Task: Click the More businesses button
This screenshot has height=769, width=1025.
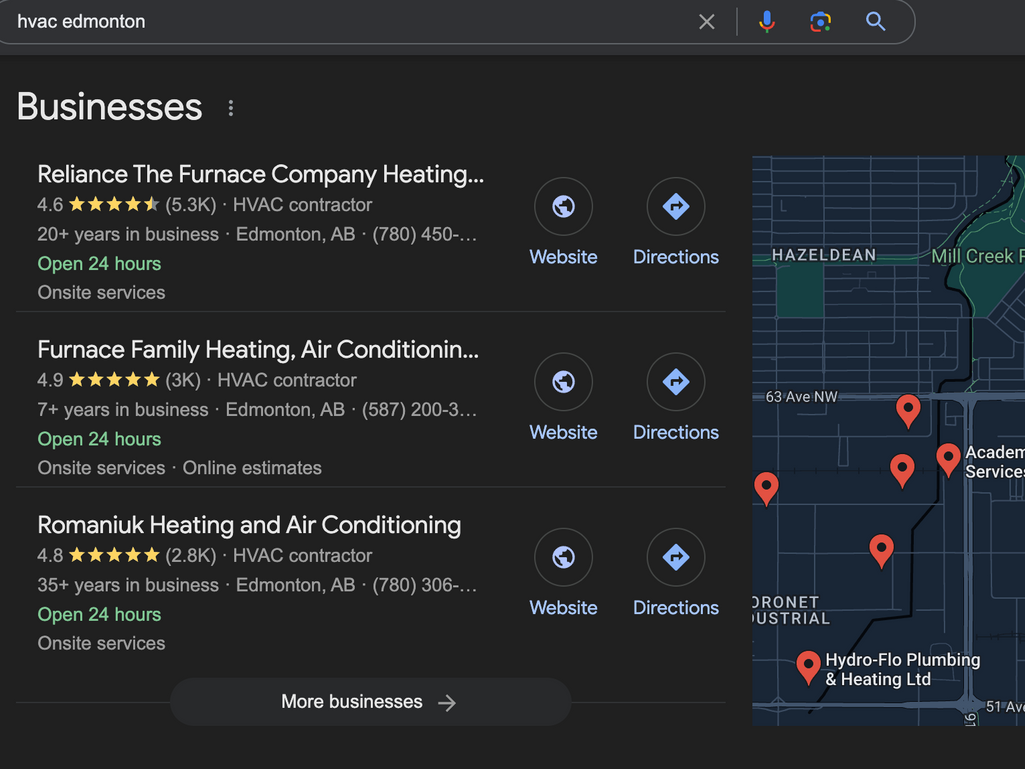Action: pyautogui.click(x=371, y=702)
